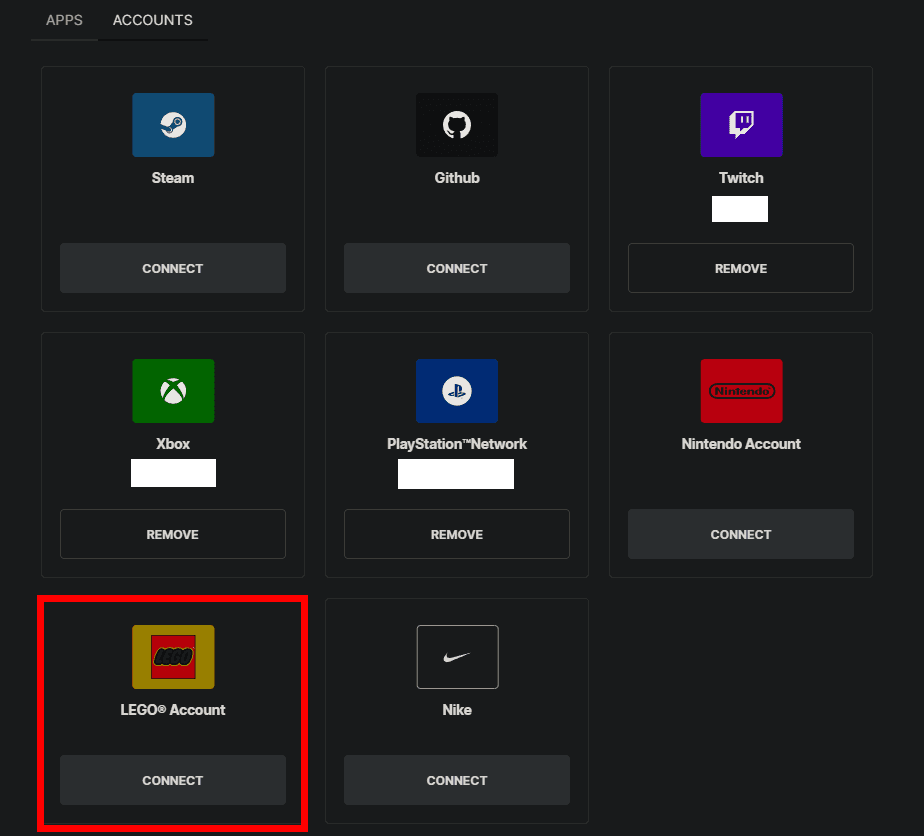Connect a Nintendo Account
Viewport: 924px width, 836px height.
click(x=741, y=534)
